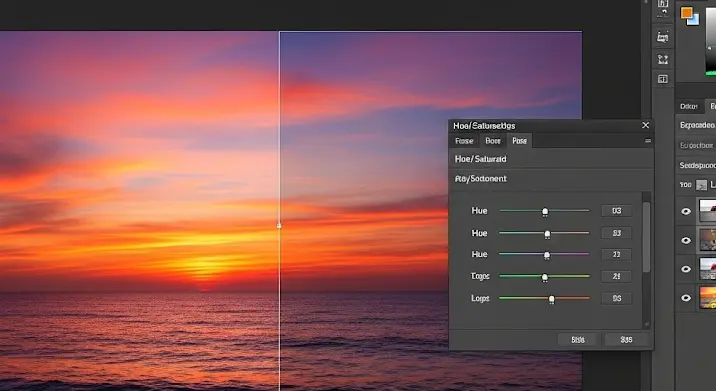Click the Hue slider beside the 22 field
The image size is (716, 391).
[544, 255]
